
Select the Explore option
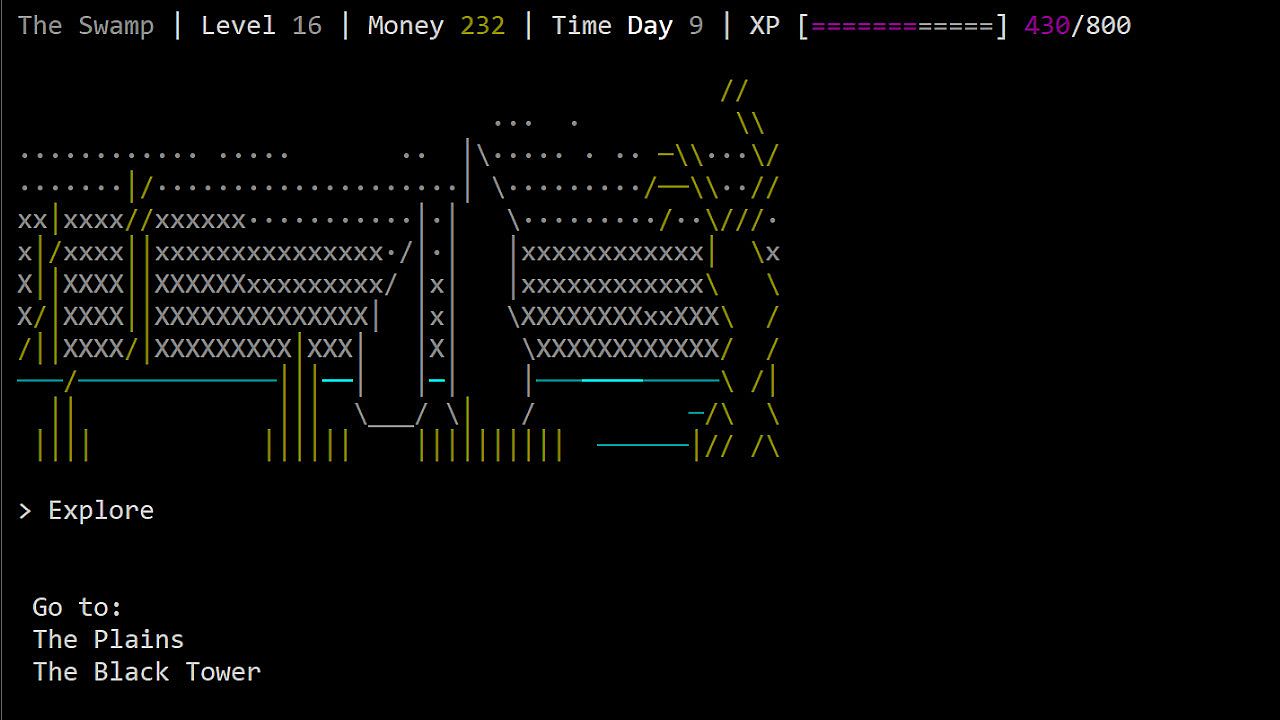pyautogui.click(x=100, y=510)
